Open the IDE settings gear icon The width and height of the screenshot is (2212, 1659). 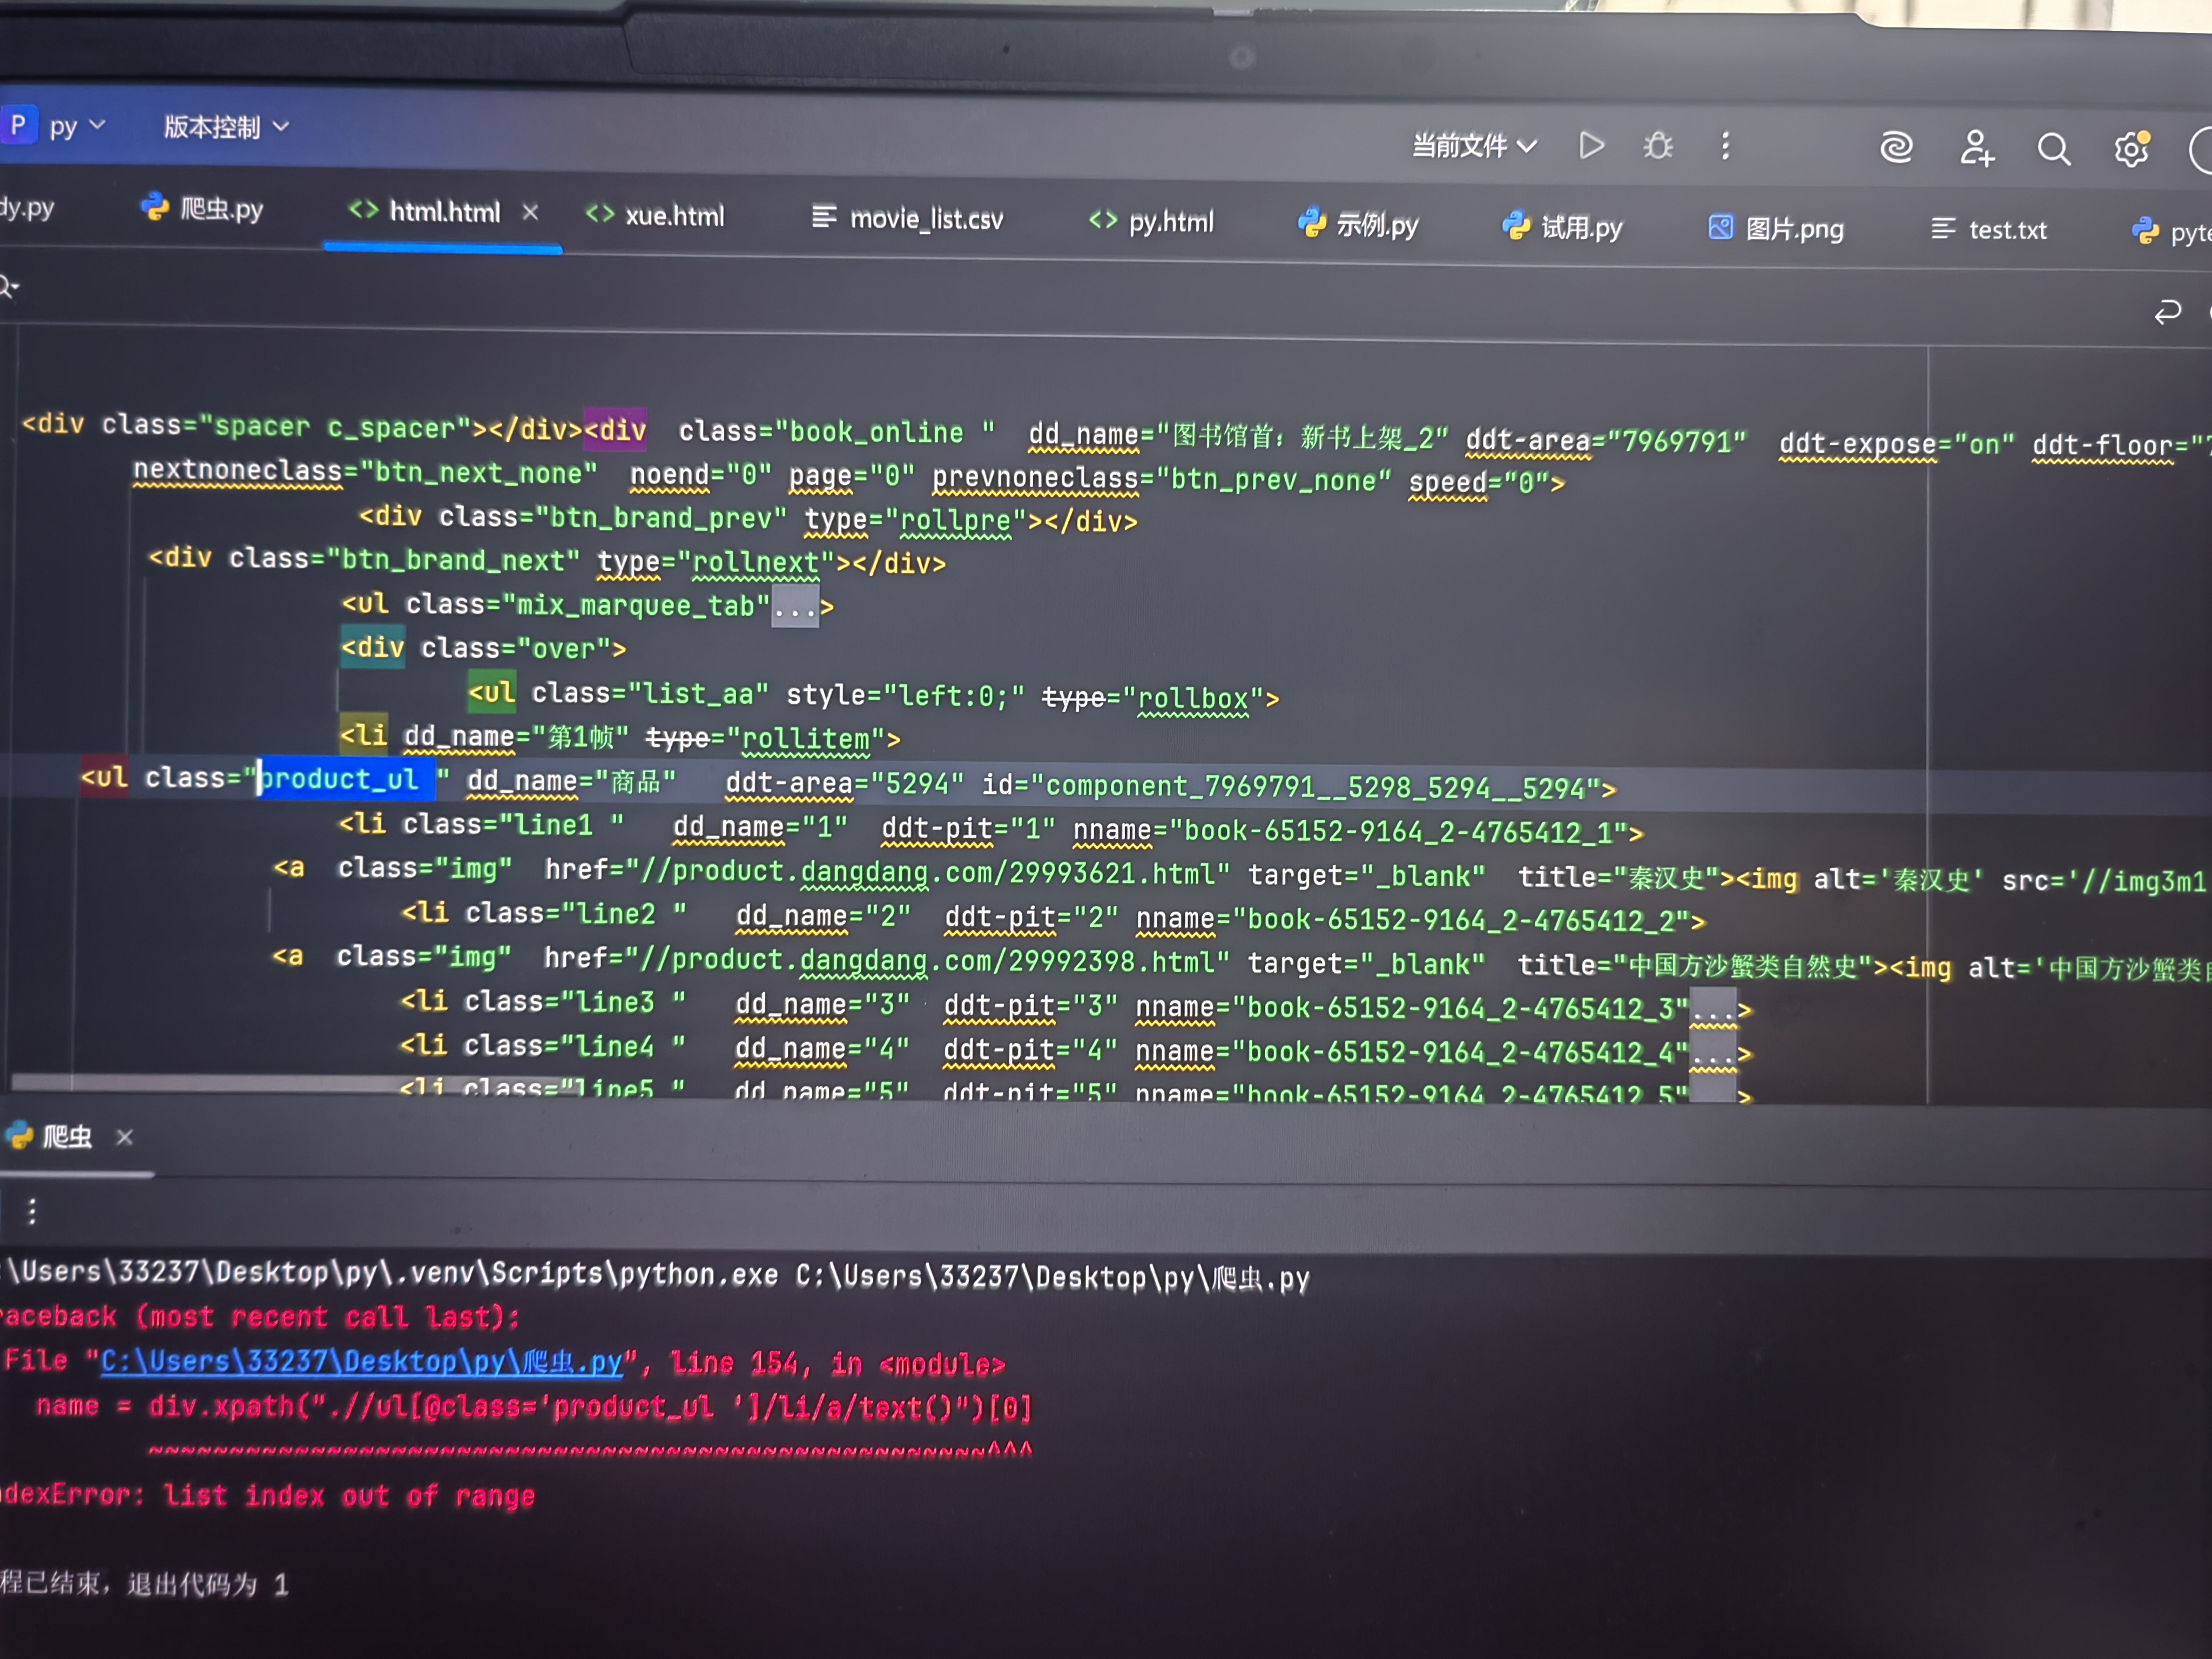point(2131,150)
